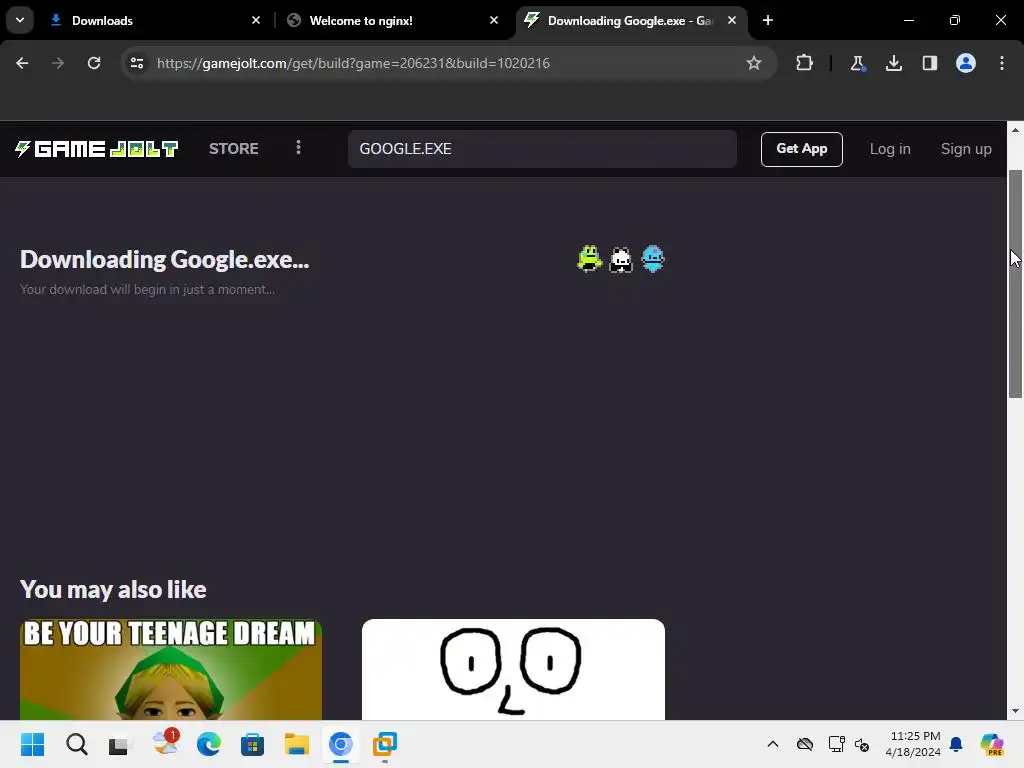Open the Windows Start menu
The width and height of the screenshot is (1024, 768).
(x=33, y=744)
